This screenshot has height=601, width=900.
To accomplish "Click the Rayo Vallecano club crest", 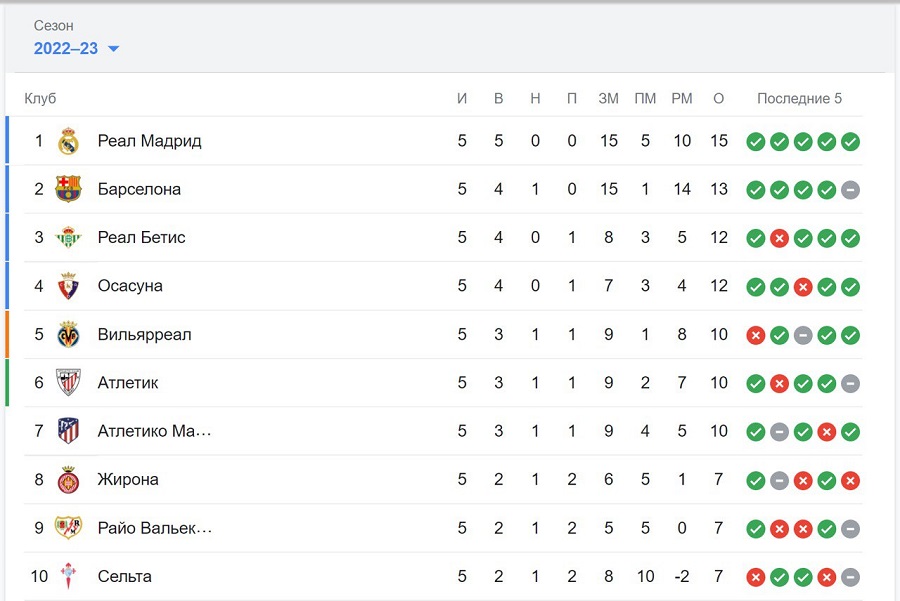I will [x=68, y=528].
